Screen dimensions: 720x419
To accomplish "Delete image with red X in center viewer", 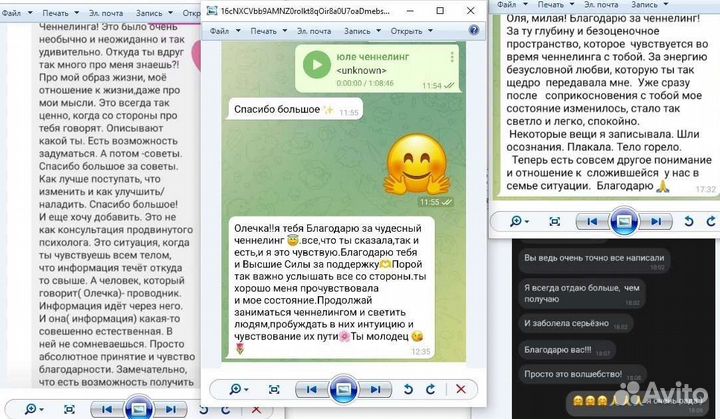I will pos(461,389).
